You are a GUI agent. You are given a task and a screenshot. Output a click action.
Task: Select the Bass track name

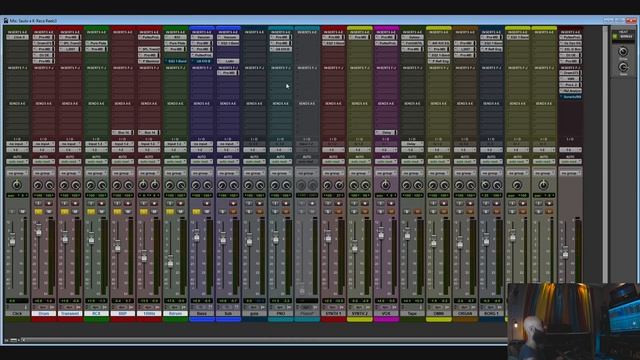tap(202, 313)
